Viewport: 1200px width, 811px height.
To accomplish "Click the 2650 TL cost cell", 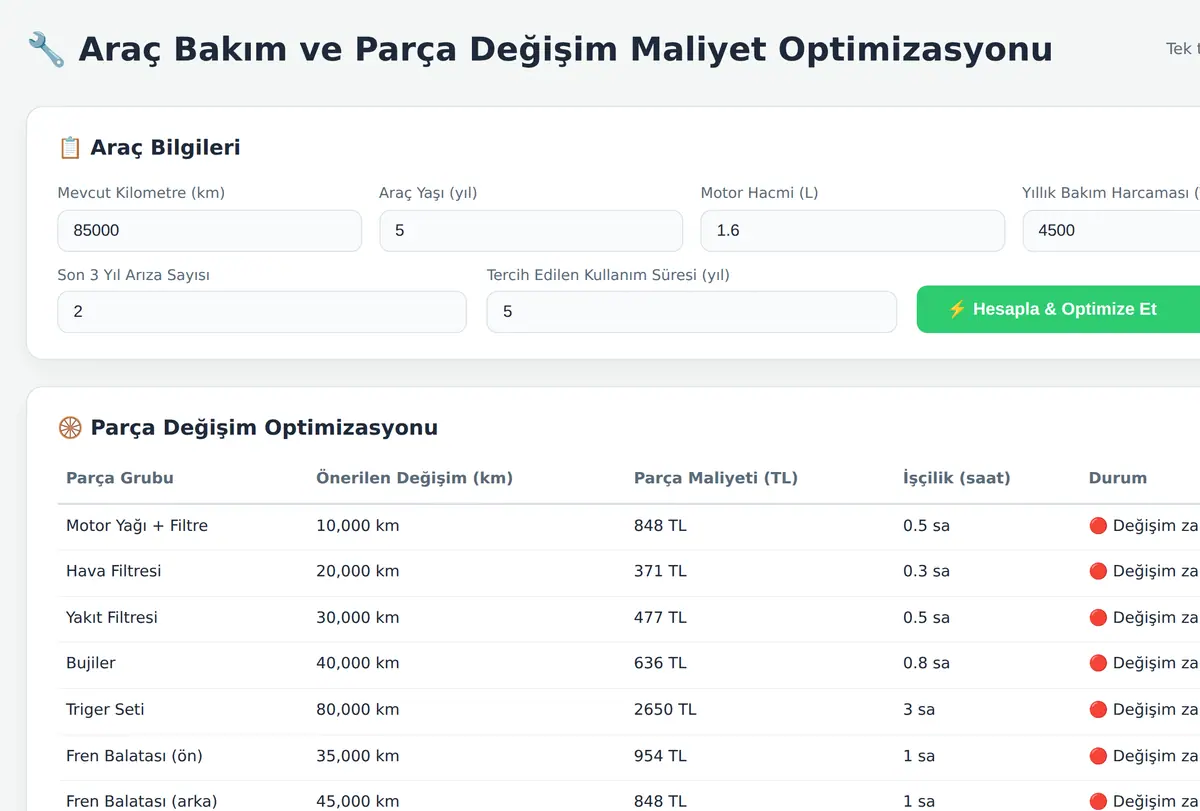I will (x=665, y=710).
